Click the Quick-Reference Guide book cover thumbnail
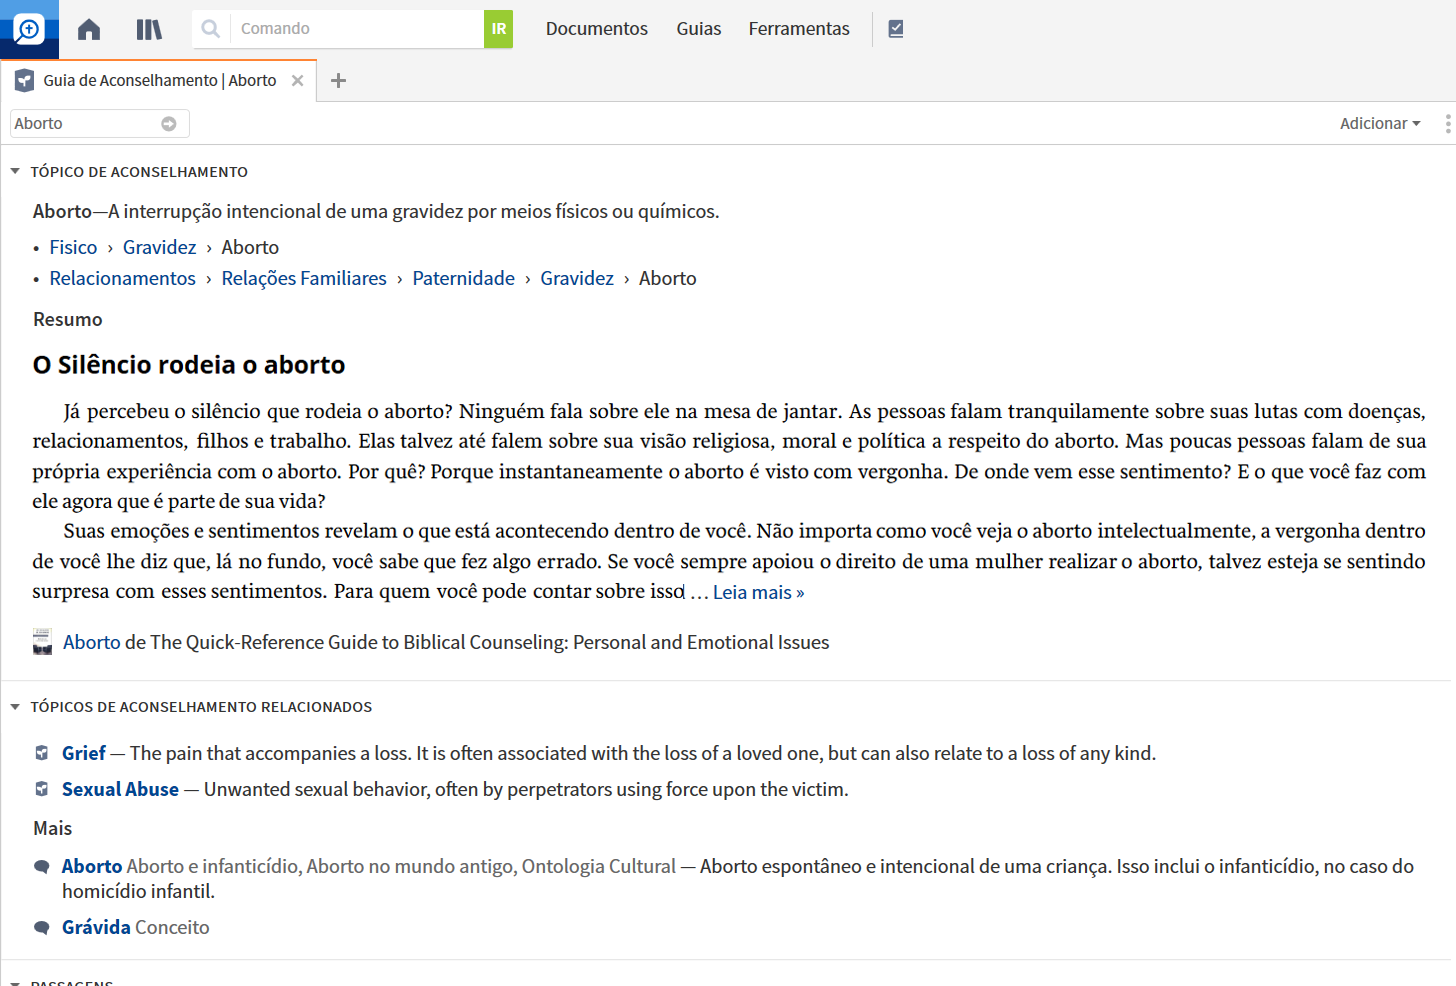This screenshot has width=1456, height=986. tap(42, 642)
